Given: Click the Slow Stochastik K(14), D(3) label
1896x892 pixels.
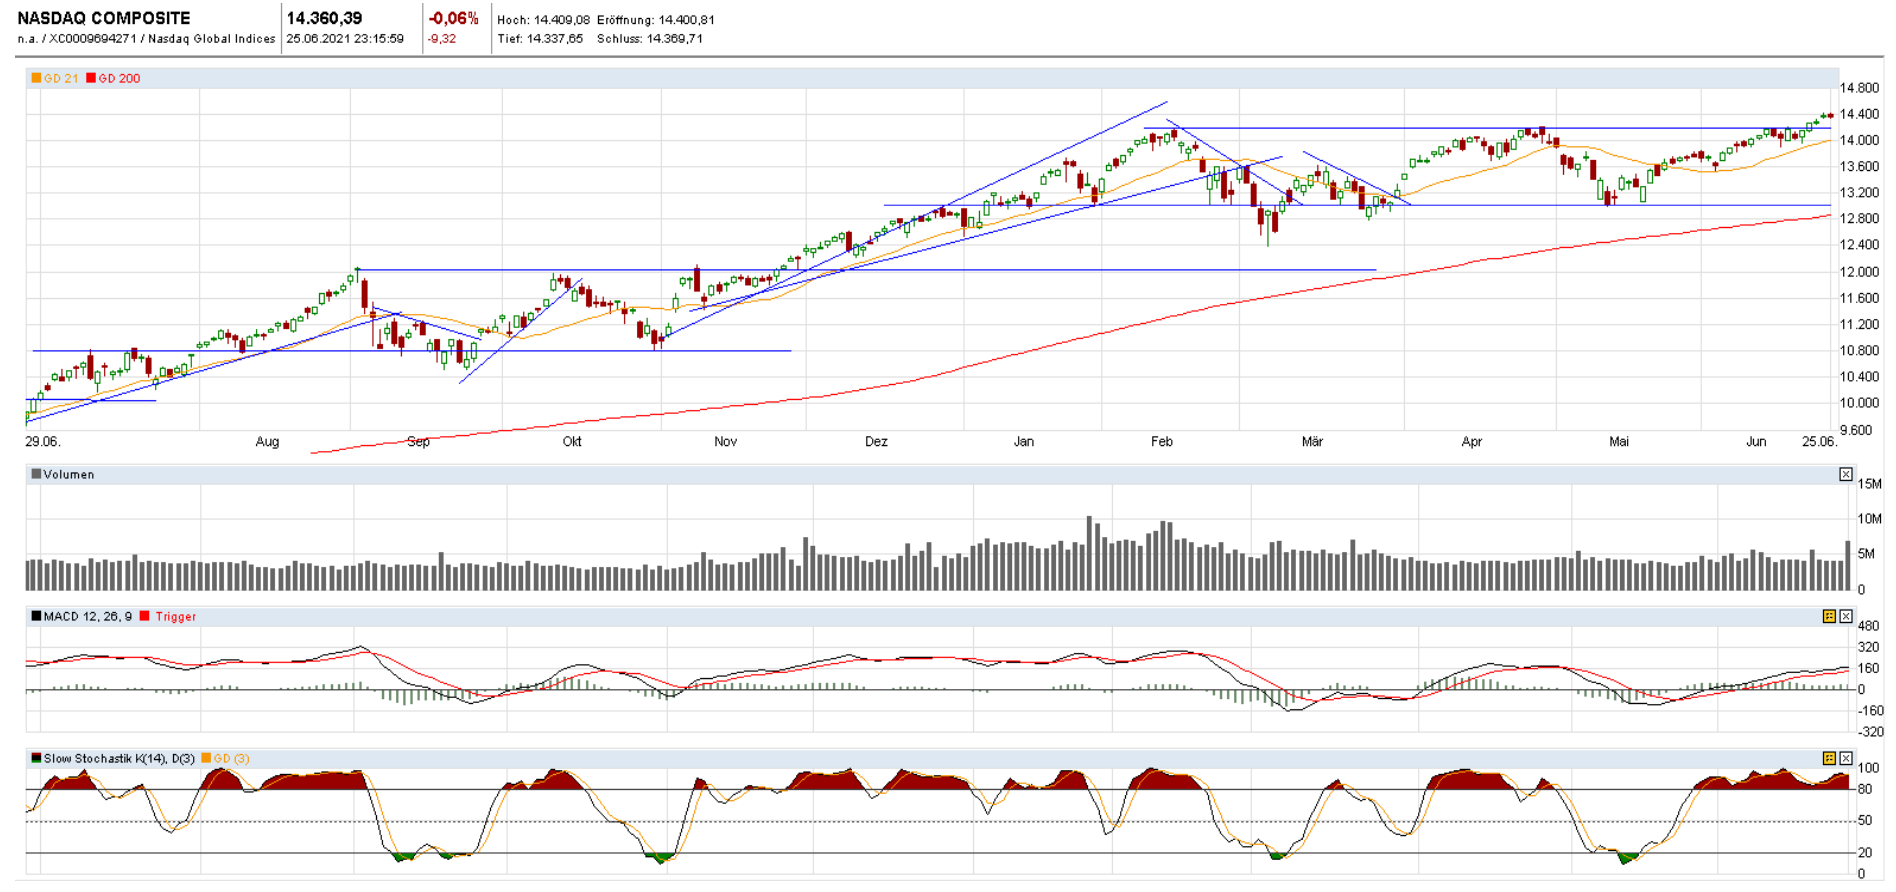Looking at the screenshot, I should (x=119, y=758).
